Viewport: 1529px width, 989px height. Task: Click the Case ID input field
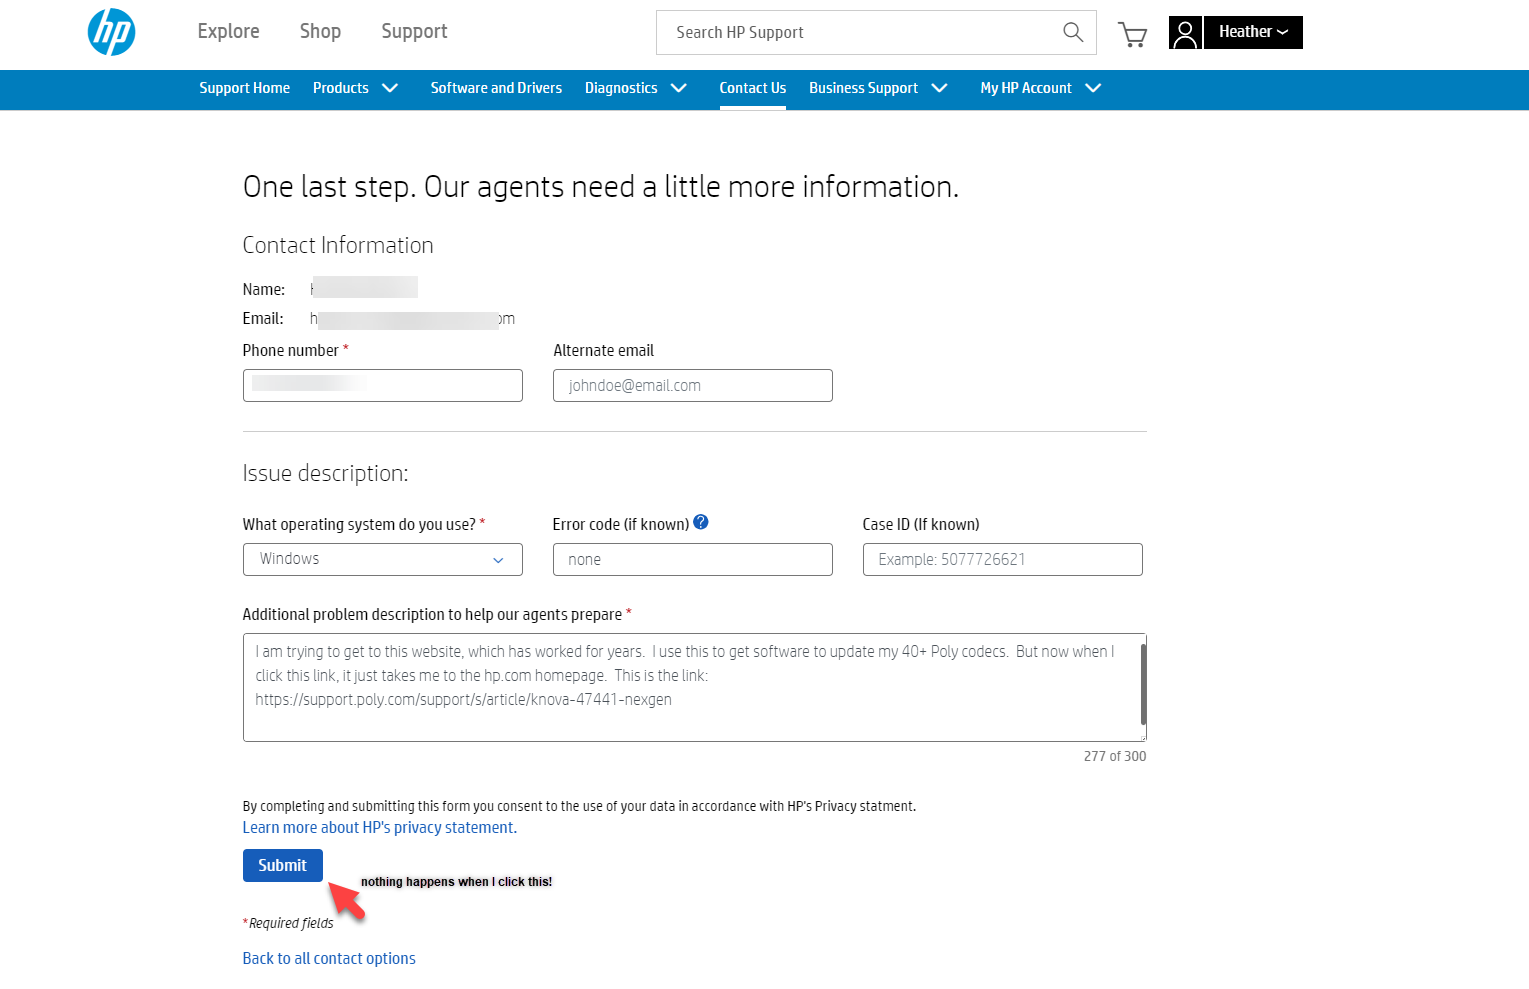[x=1002, y=560]
